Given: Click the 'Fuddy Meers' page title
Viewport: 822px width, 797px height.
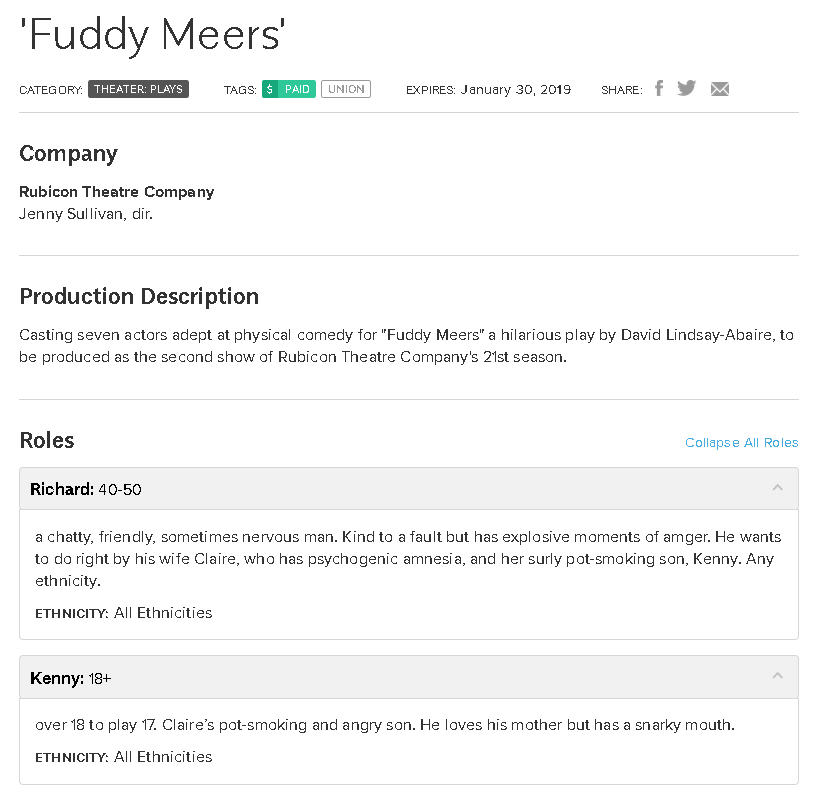Looking at the screenshot, I should point(153,36).
